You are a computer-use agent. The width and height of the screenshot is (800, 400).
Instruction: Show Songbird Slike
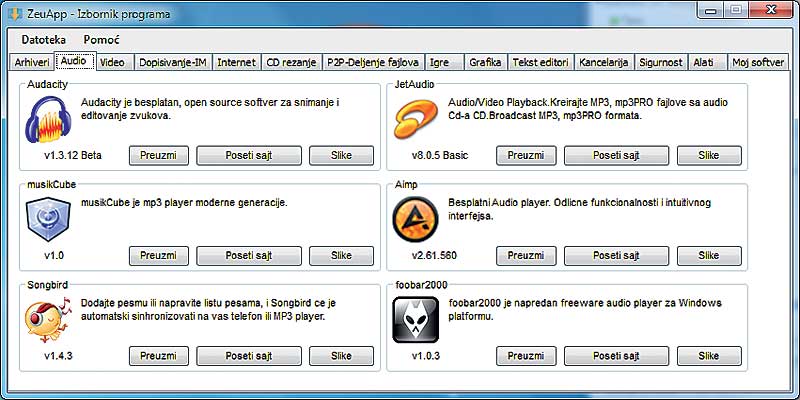click(341, 356)
